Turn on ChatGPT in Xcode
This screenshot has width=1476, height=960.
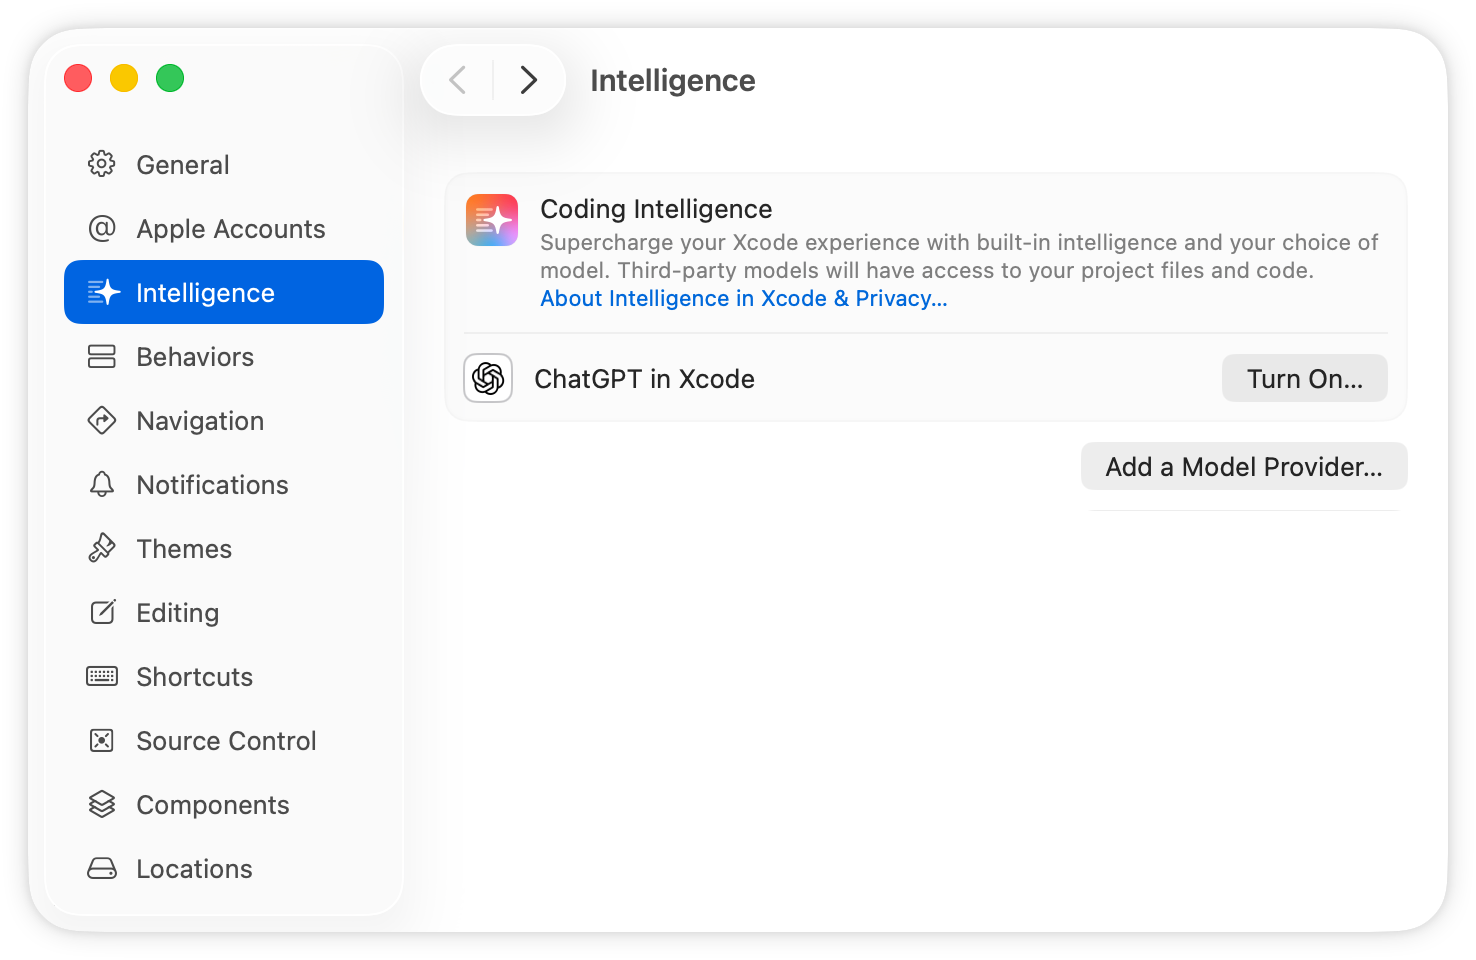tap(1304, 378)
